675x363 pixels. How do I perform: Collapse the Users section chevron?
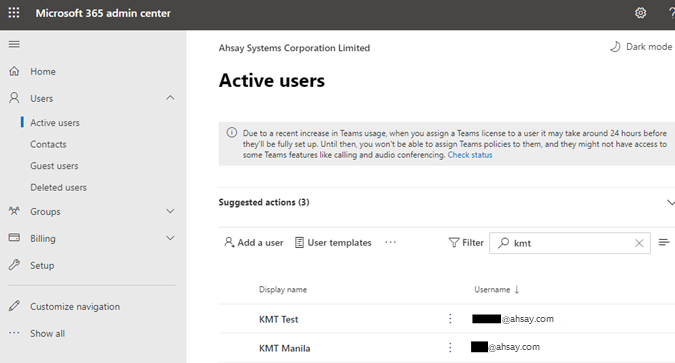(170, 98)
